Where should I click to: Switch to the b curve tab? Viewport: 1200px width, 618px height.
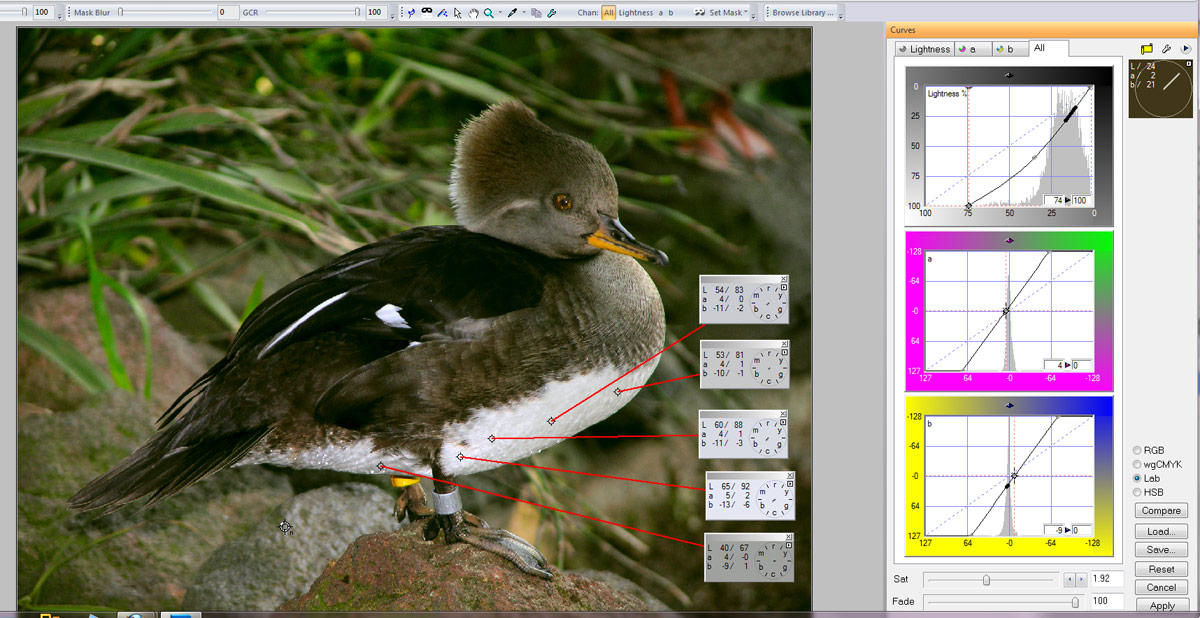[1010, 49]
